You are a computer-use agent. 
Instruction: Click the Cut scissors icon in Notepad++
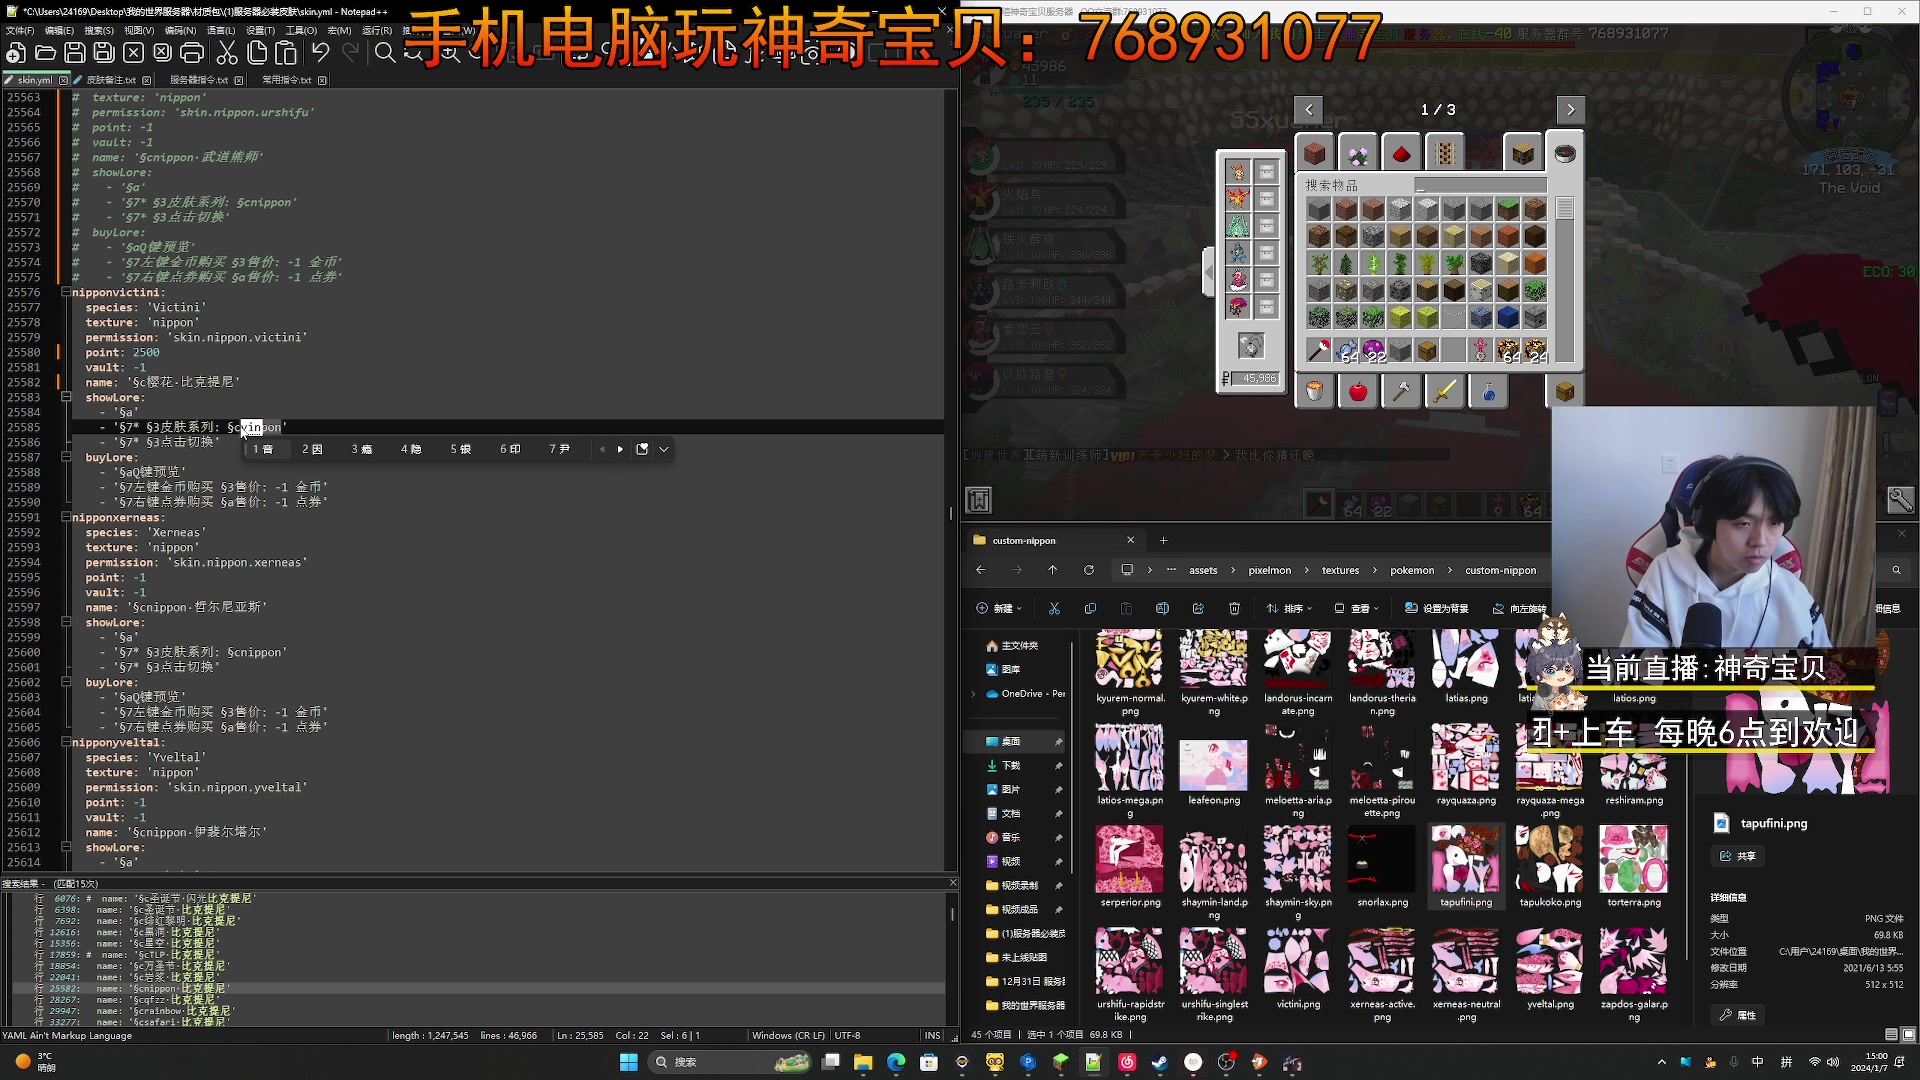pos(227,53)
